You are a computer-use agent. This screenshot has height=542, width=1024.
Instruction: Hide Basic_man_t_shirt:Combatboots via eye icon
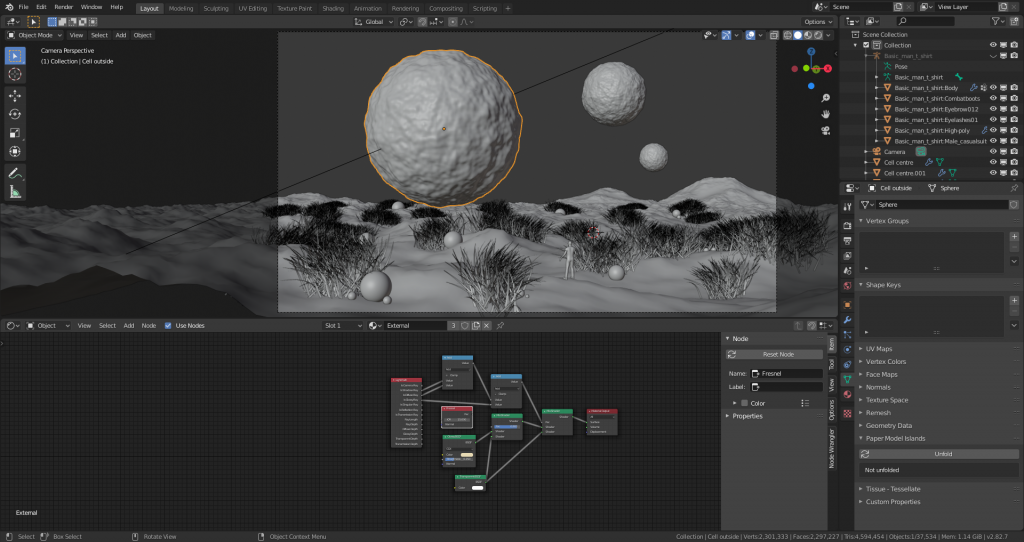(x=993, y=98)
